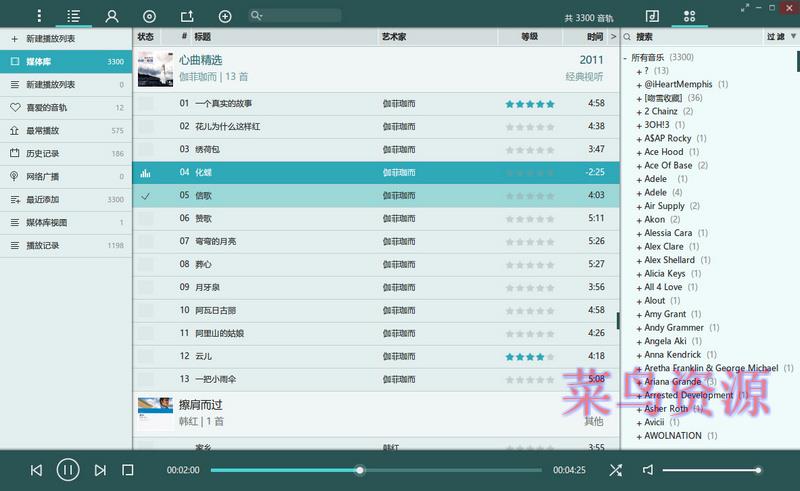The height and width of the screenshot is (491, 800).
Task: Open 播放记录 in the sidebar
Action: 66,245
